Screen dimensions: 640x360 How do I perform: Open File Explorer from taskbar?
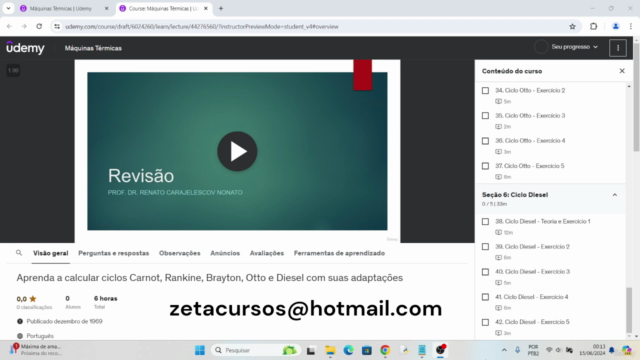coord(330,350)
